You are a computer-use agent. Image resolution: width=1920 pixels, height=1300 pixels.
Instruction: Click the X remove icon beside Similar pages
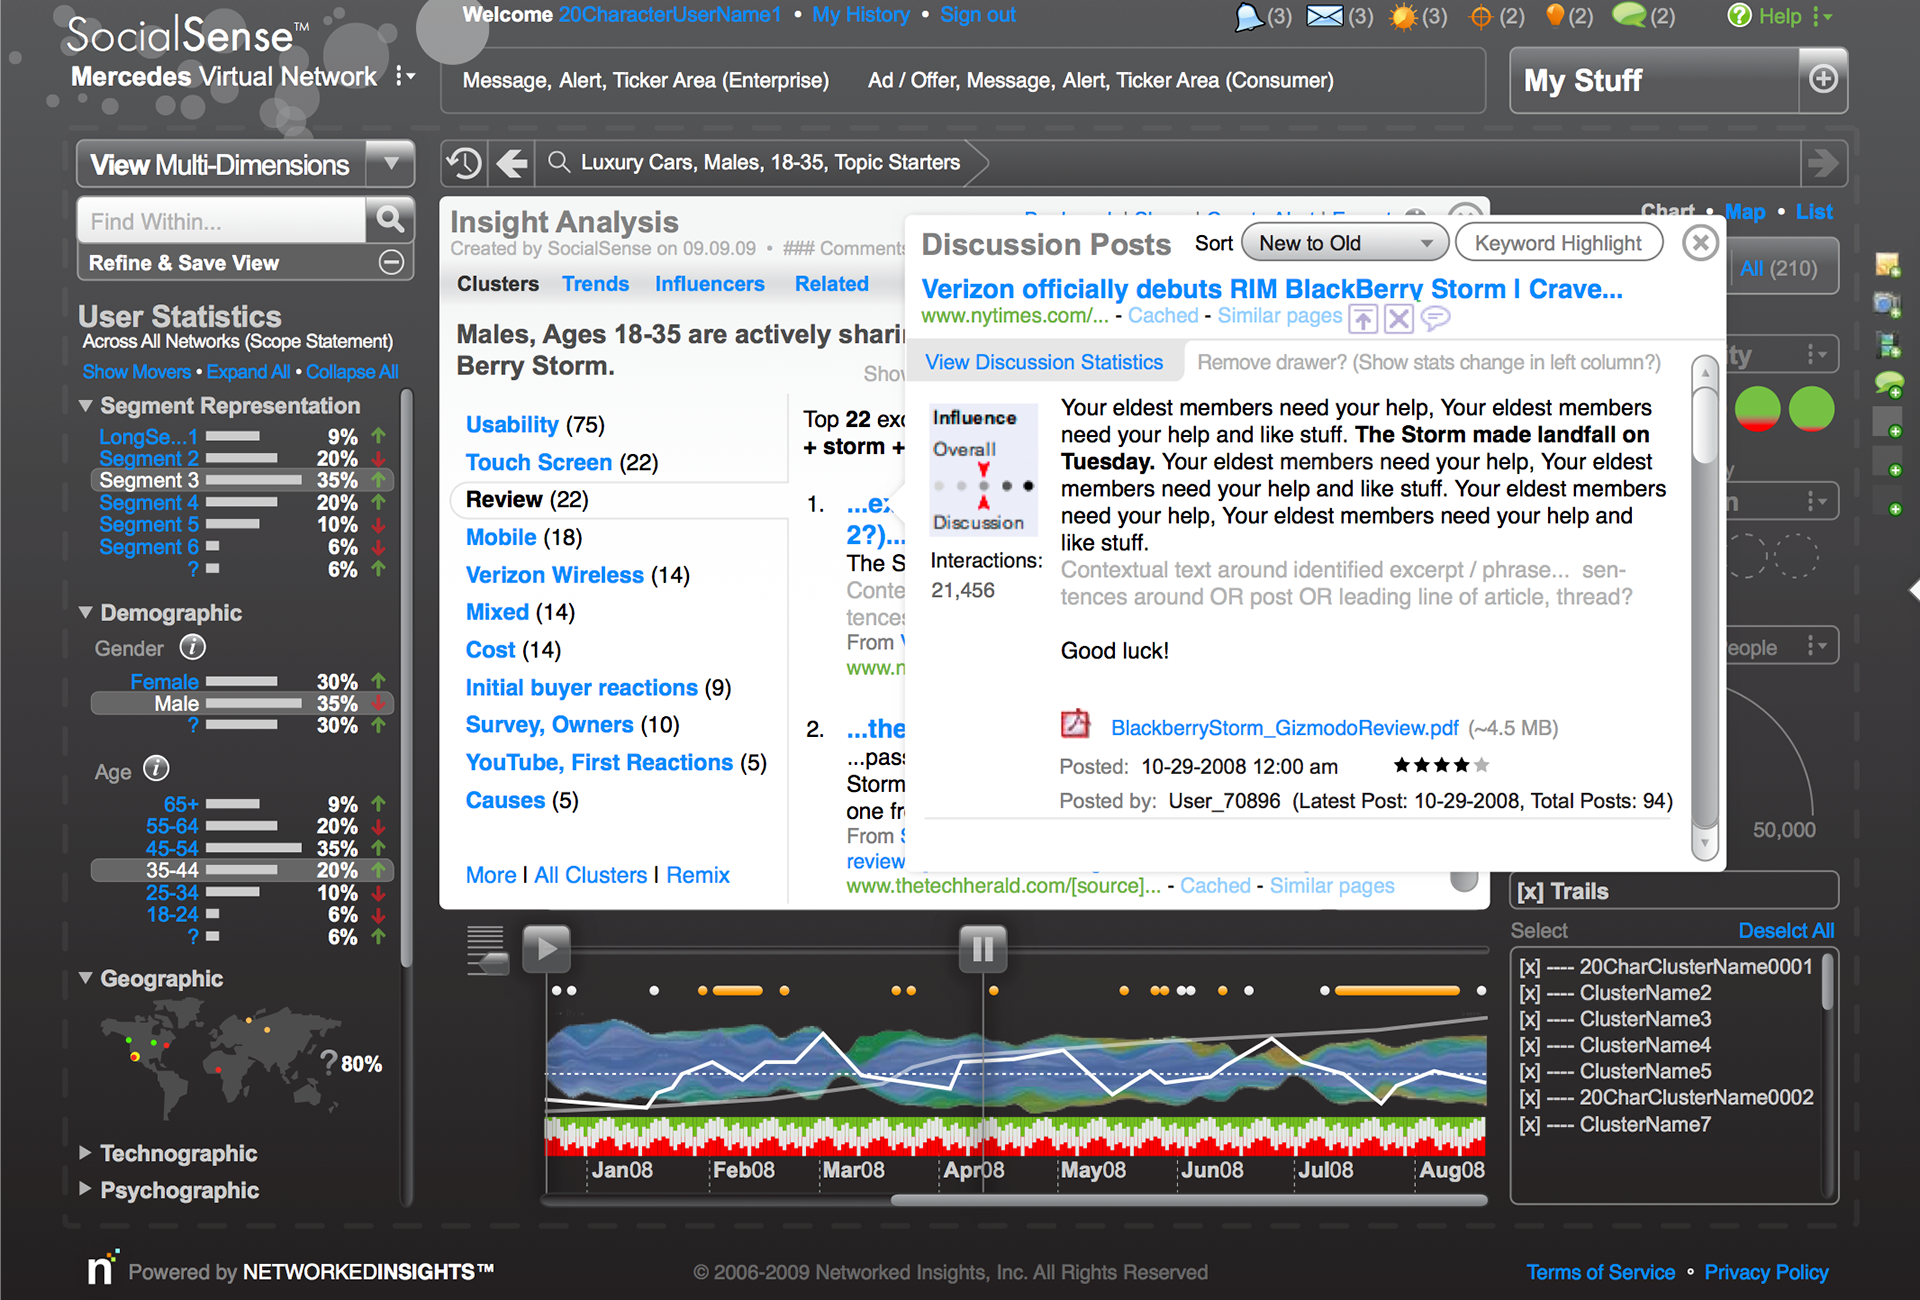tap(1399, 319)
